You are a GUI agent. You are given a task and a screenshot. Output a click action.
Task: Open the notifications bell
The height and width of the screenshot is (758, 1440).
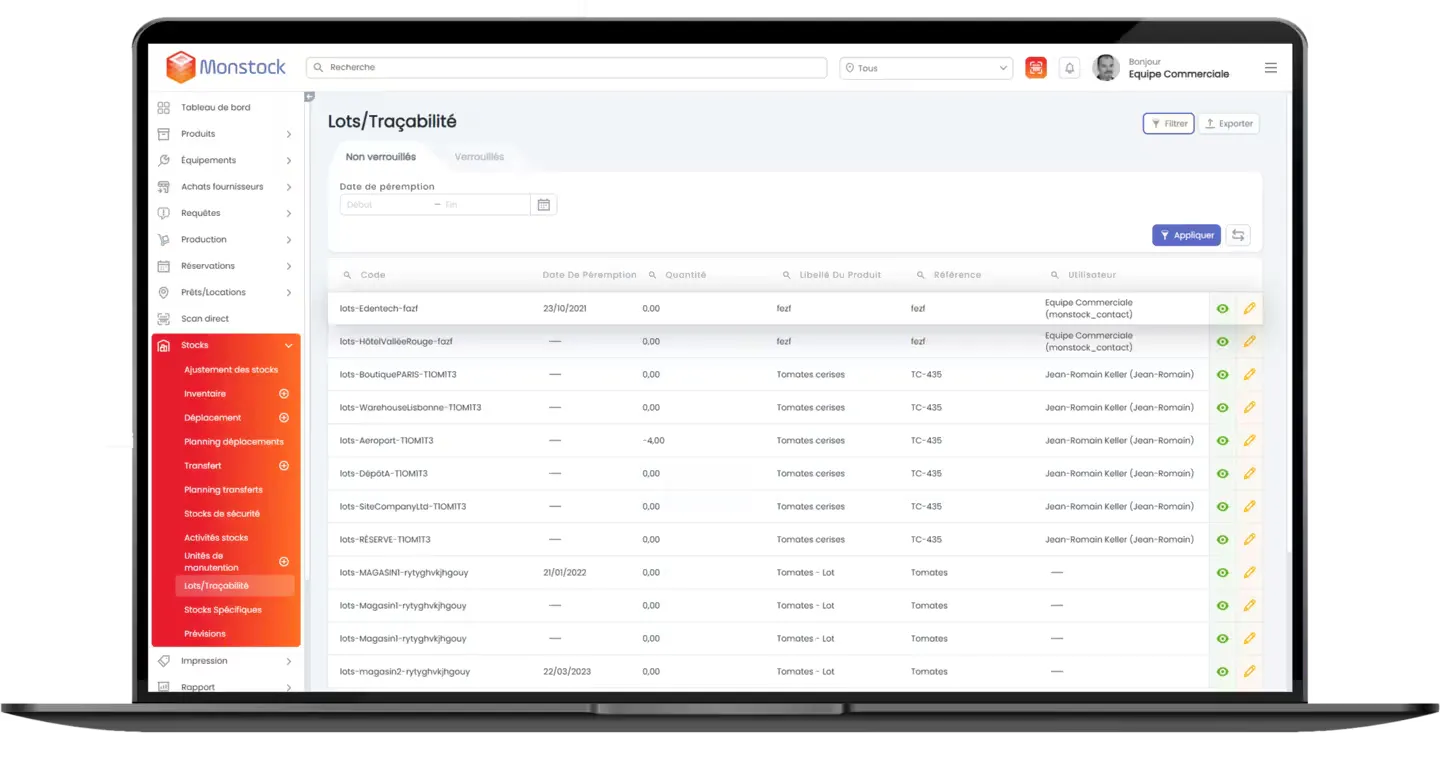[x=1069, y=68]
